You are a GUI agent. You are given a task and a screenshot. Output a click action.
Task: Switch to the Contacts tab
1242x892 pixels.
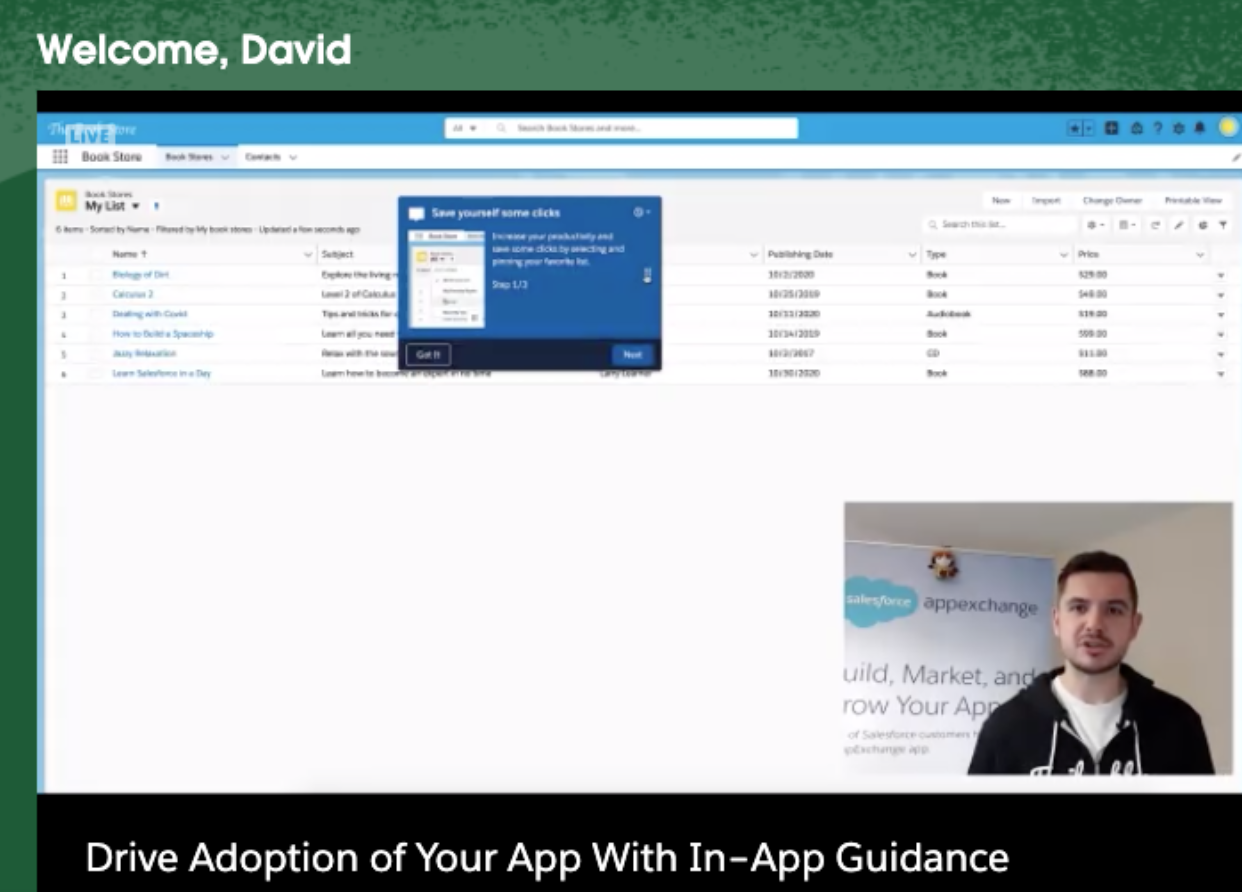(263, 157)
